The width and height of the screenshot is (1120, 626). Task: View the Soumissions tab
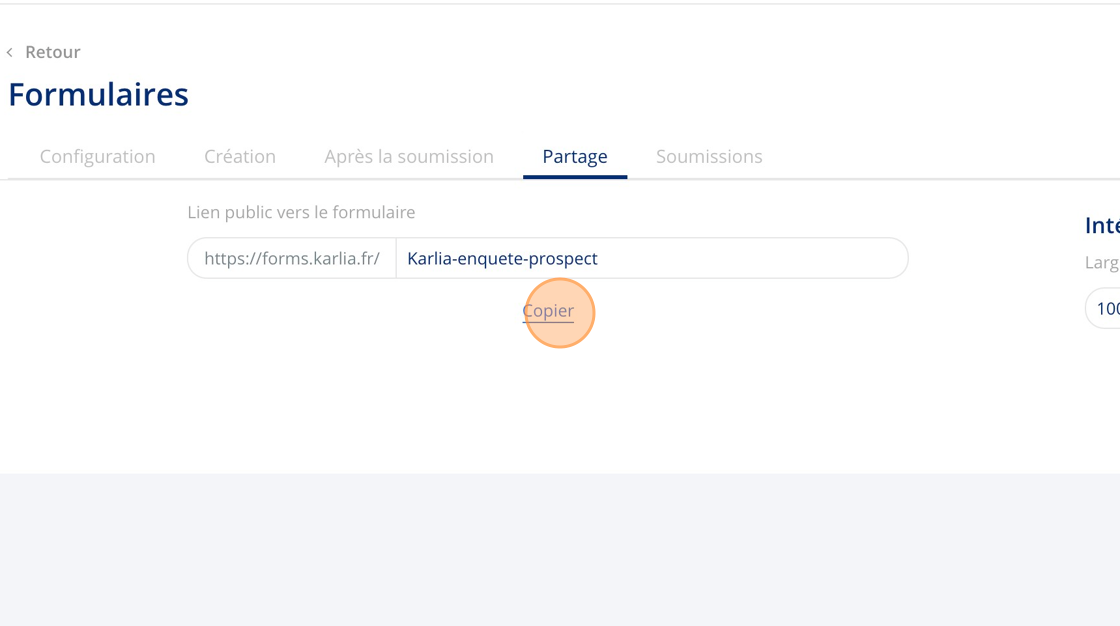pos(709,156)
